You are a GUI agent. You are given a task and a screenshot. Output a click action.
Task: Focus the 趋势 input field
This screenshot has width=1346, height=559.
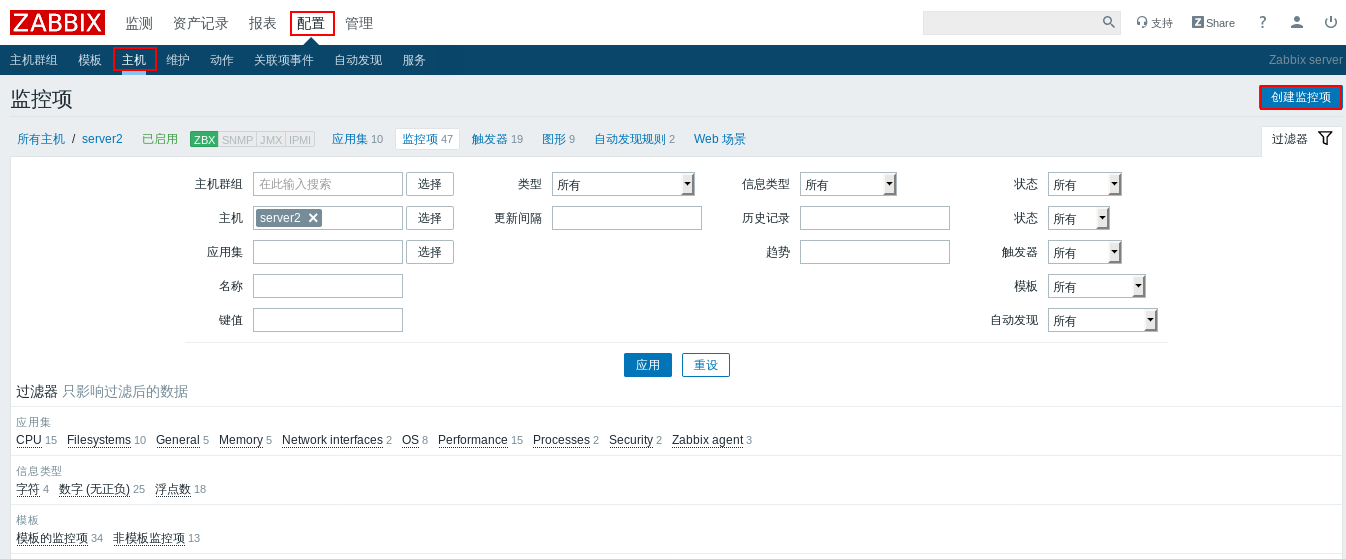875,252
